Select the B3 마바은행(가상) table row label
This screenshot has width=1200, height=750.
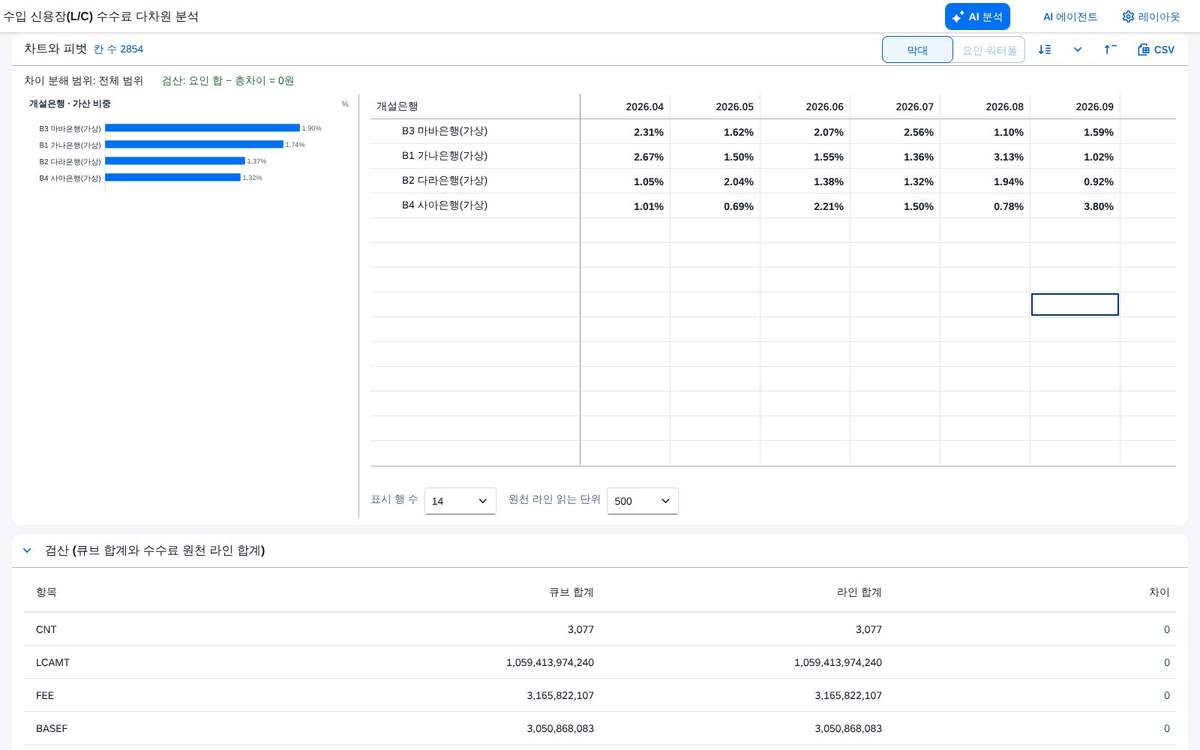click(x=444, y=131)
